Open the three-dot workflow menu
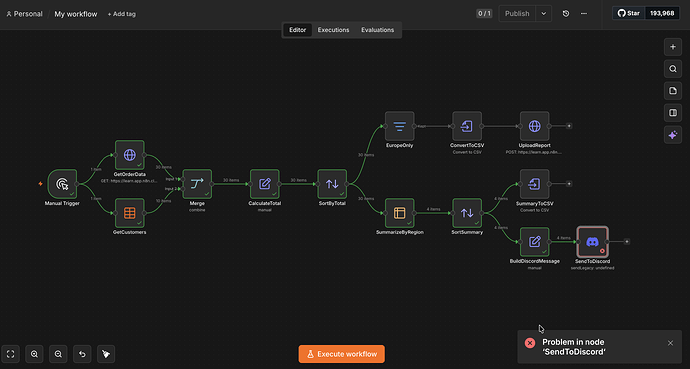Screen dimensions: 690x369 [584, 14]
